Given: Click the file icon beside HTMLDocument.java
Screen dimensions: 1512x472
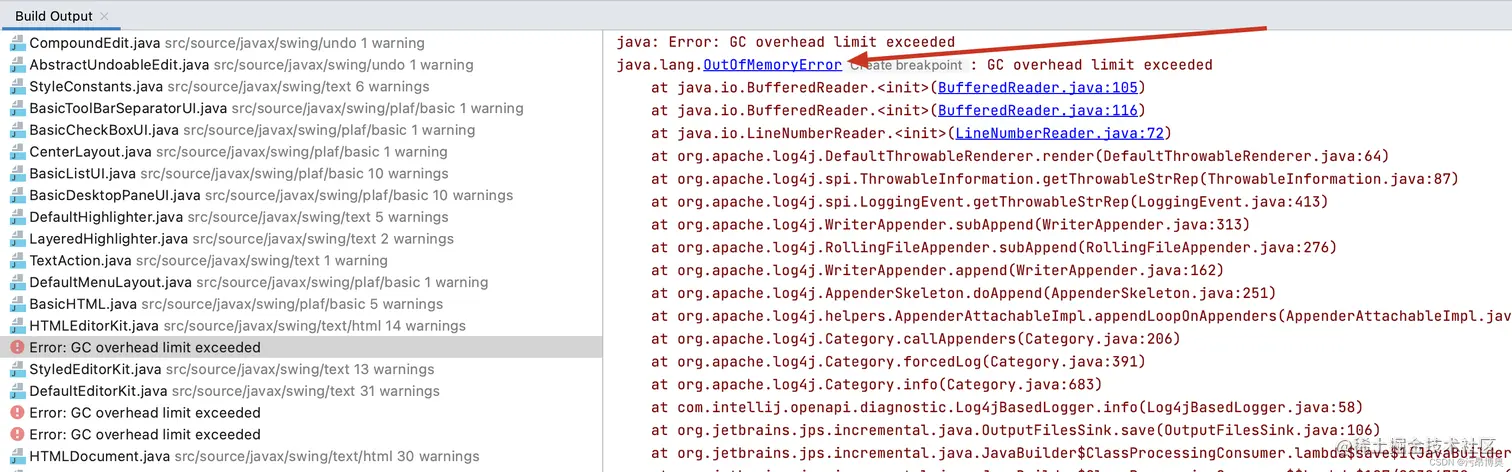Looking at the screenshot, I should tap(17, 456).
